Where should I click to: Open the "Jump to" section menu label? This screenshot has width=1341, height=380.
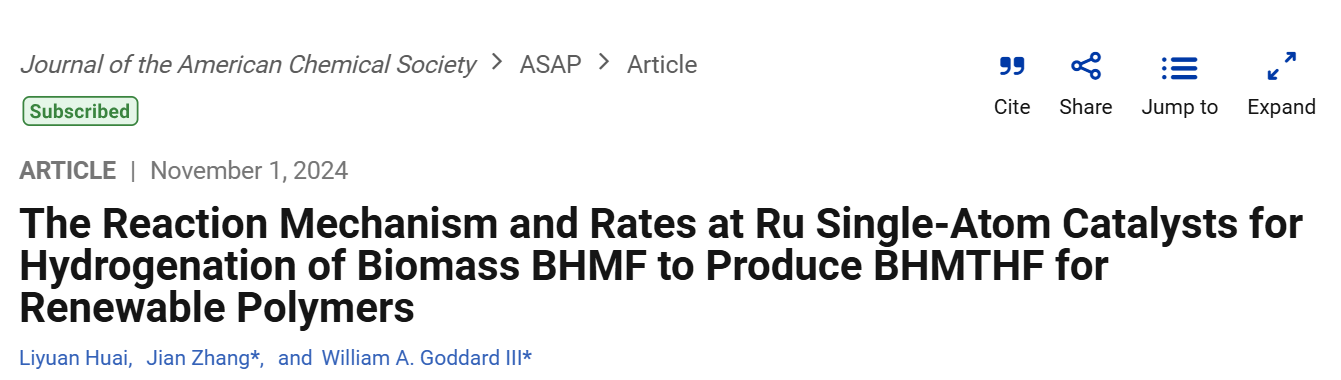(1180, 107)
